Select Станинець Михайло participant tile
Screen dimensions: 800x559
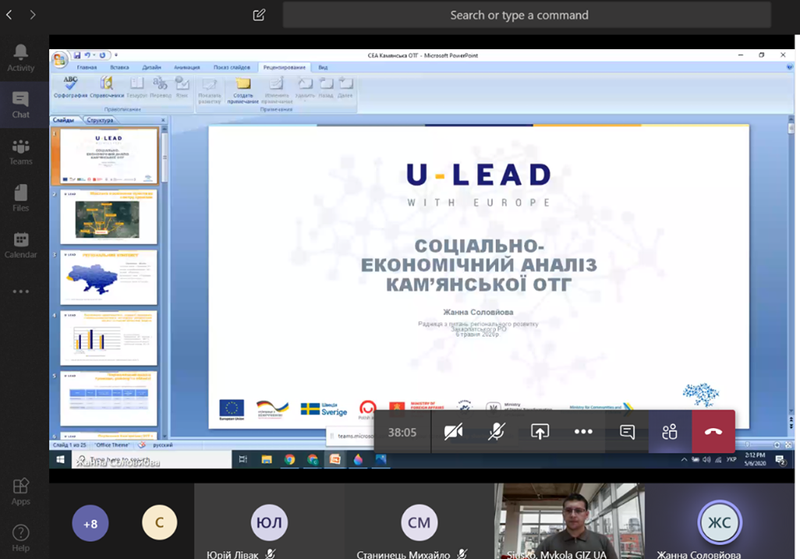(419, 521)
